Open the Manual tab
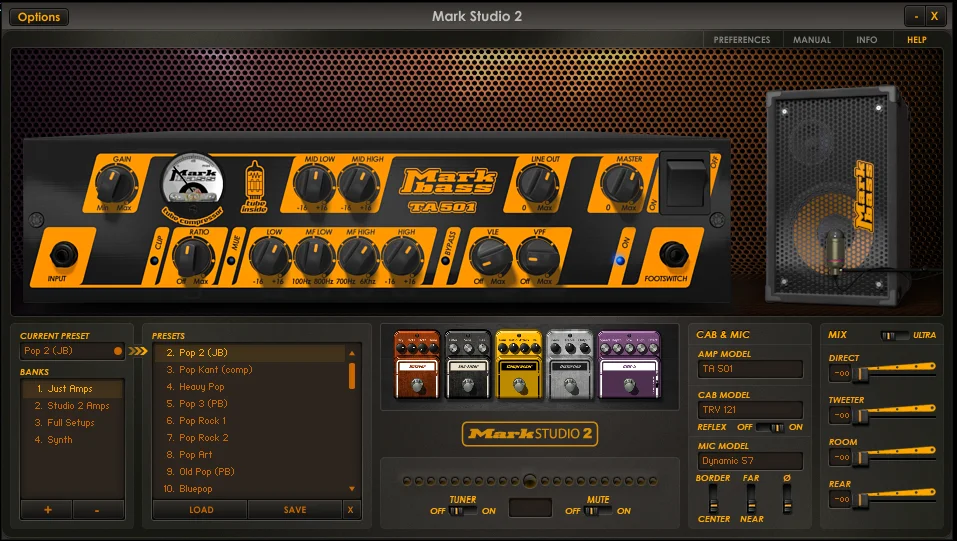The height and width of the screenshot is (541, 957). pos(812,40)
